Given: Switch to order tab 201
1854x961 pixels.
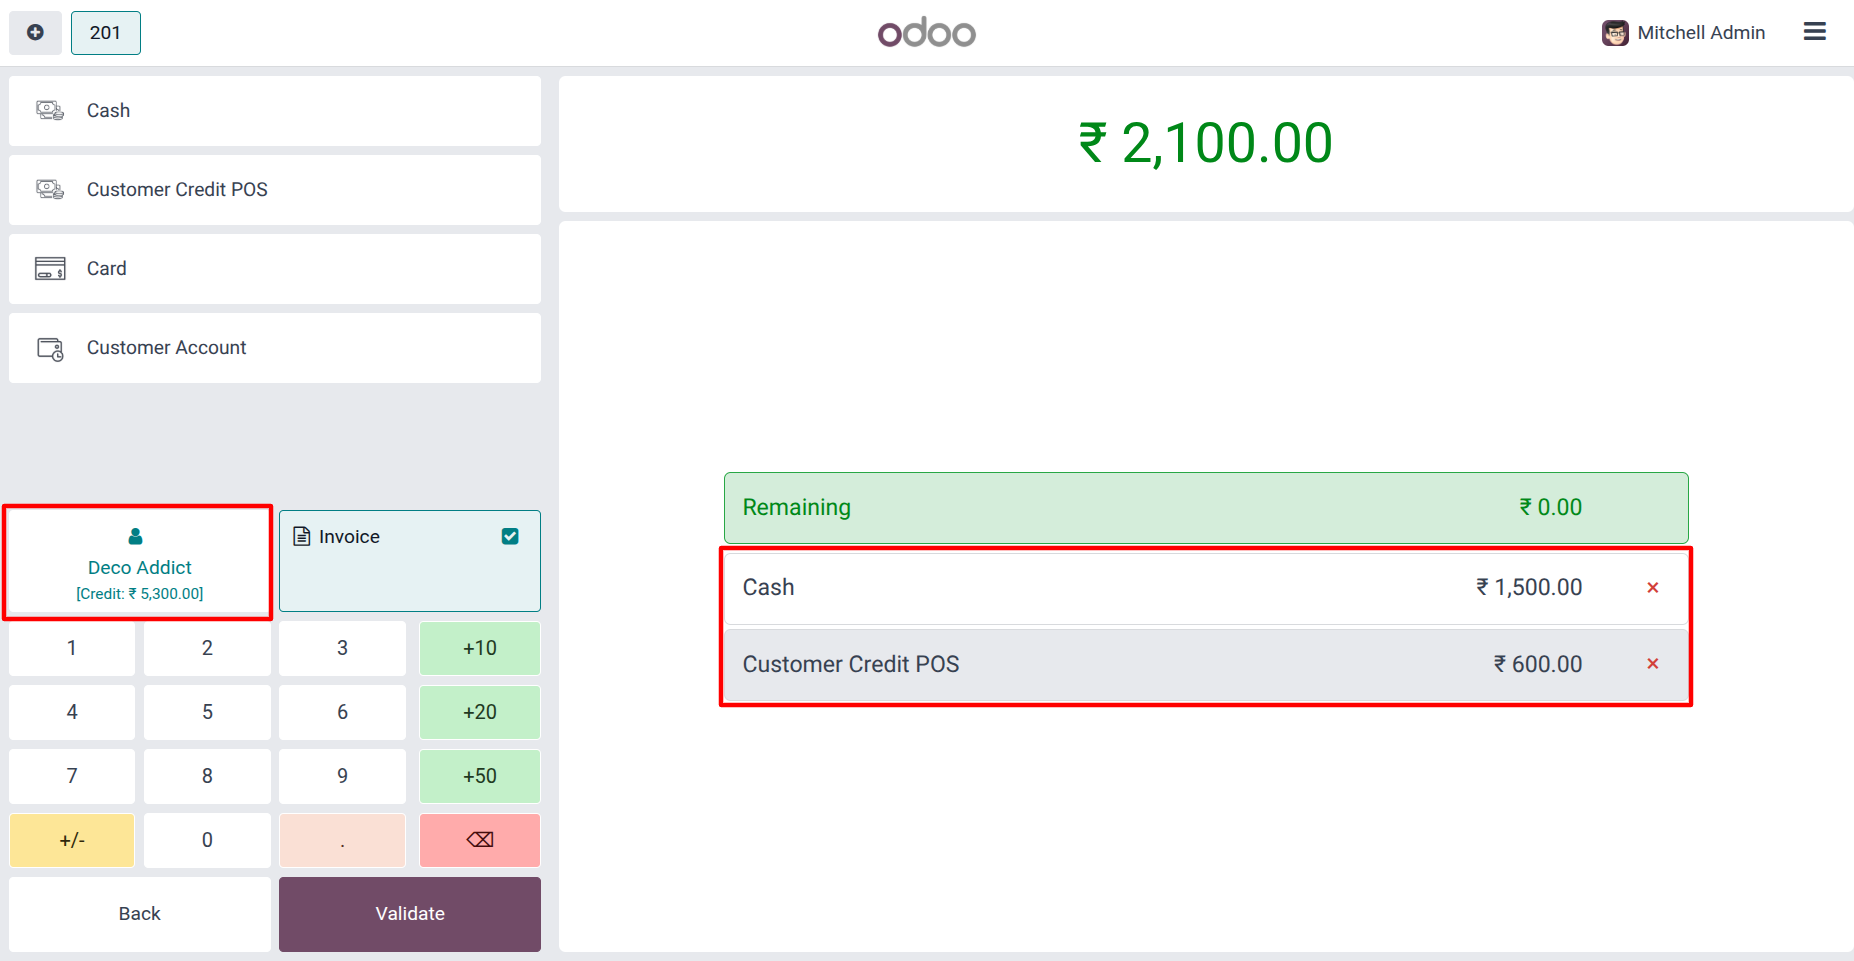Looking at the screenshot, I should coord(106,33).
